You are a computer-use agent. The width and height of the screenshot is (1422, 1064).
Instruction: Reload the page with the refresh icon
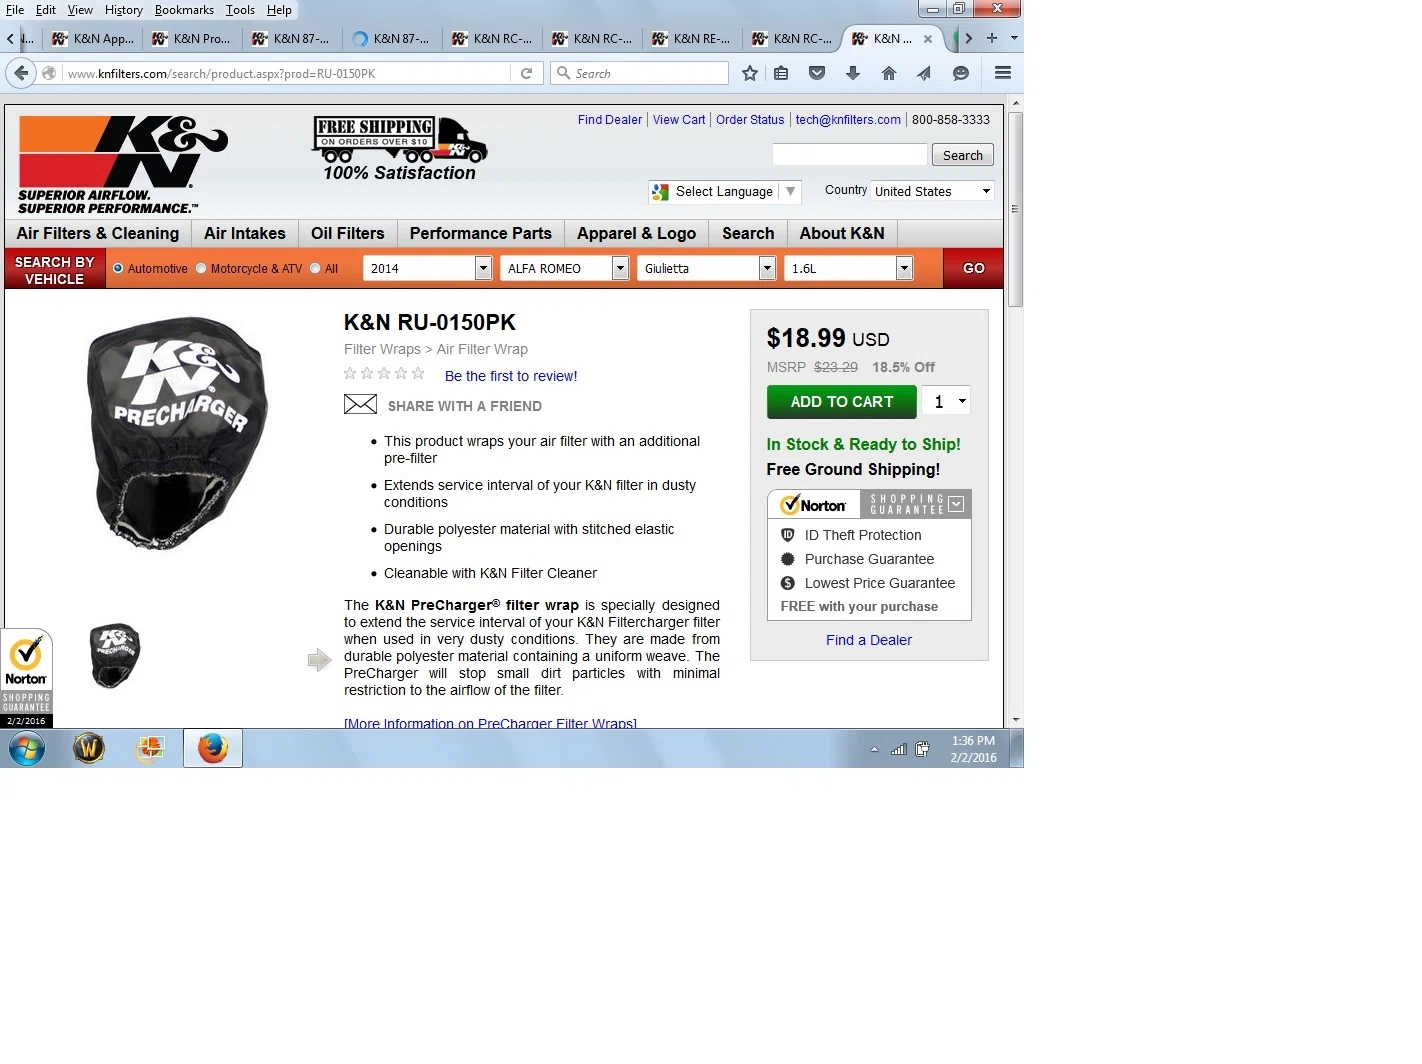point(526,73)
